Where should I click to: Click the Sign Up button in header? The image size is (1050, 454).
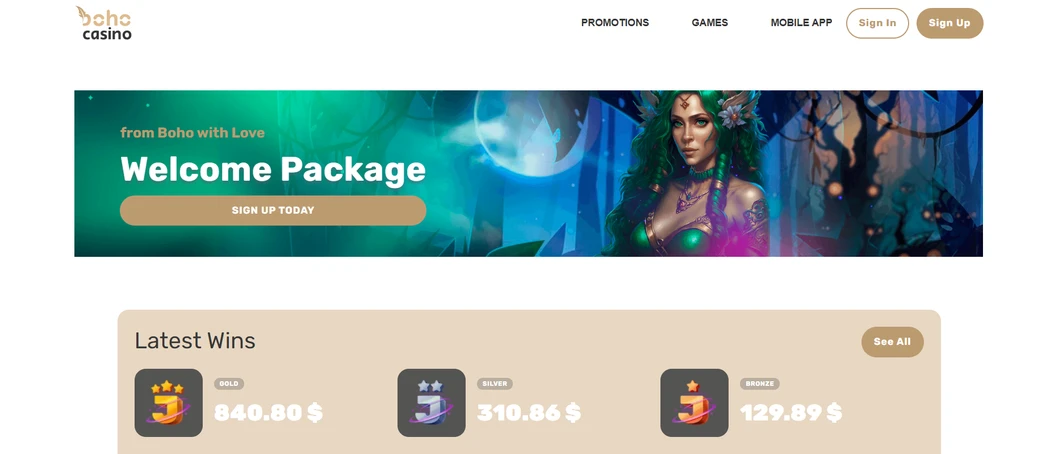click(950, 23)
